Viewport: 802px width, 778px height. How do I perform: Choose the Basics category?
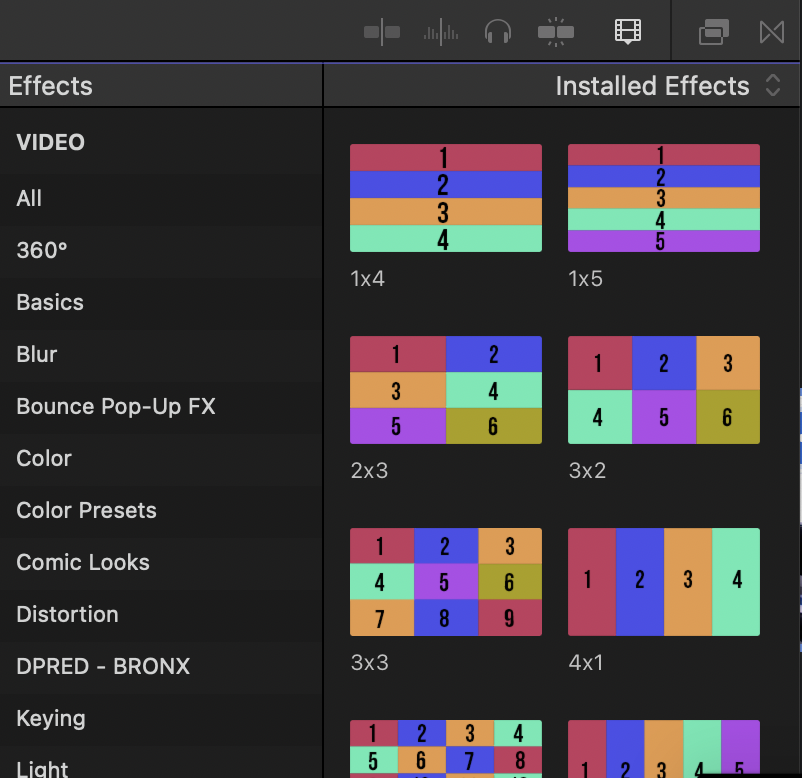[161, 303]
